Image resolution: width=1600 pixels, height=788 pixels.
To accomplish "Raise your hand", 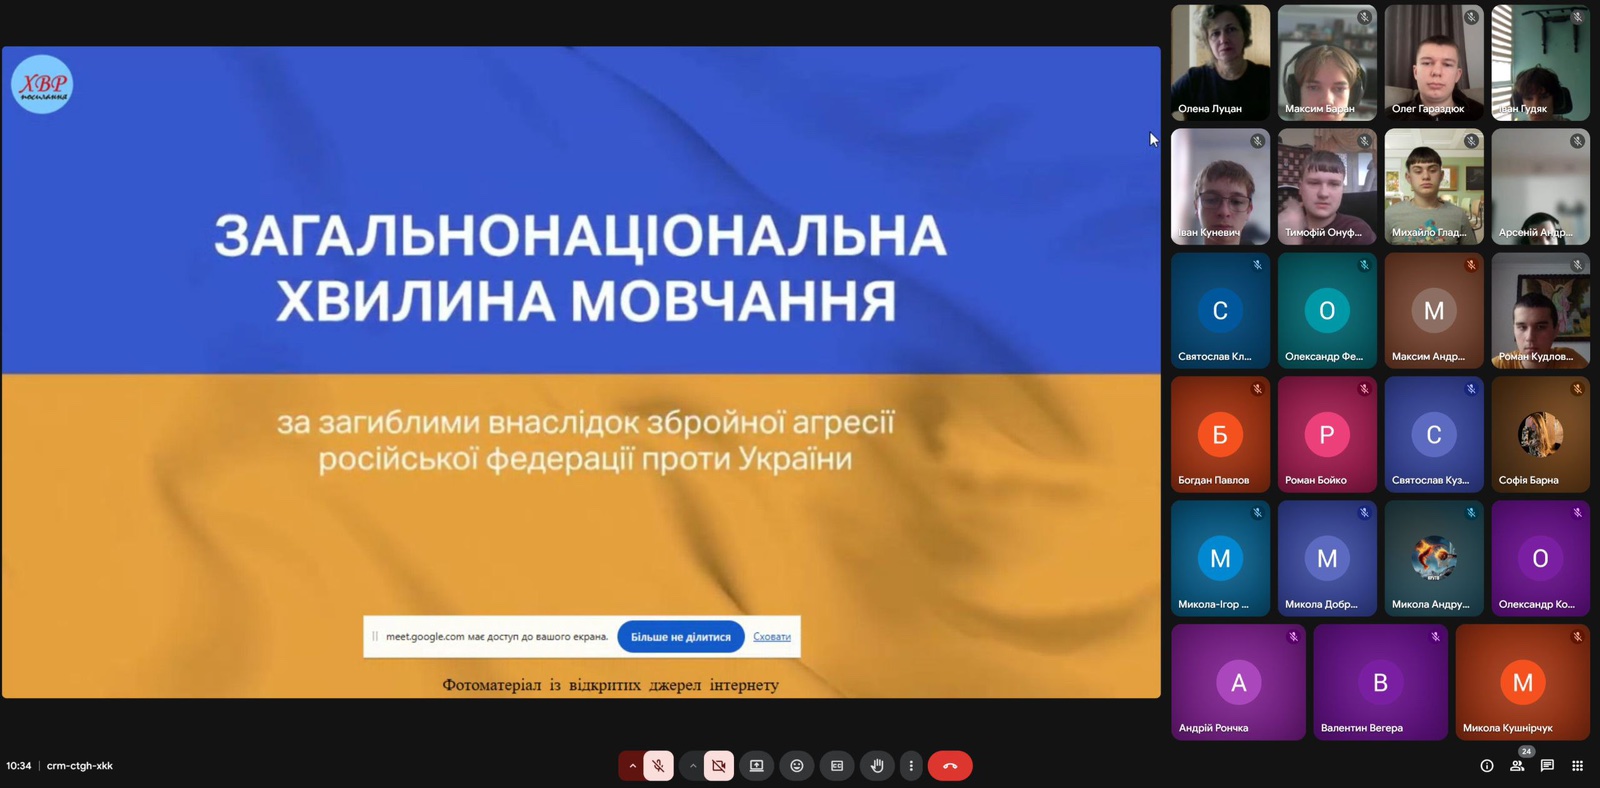I will pyautogui.click(x=877, y=766).
